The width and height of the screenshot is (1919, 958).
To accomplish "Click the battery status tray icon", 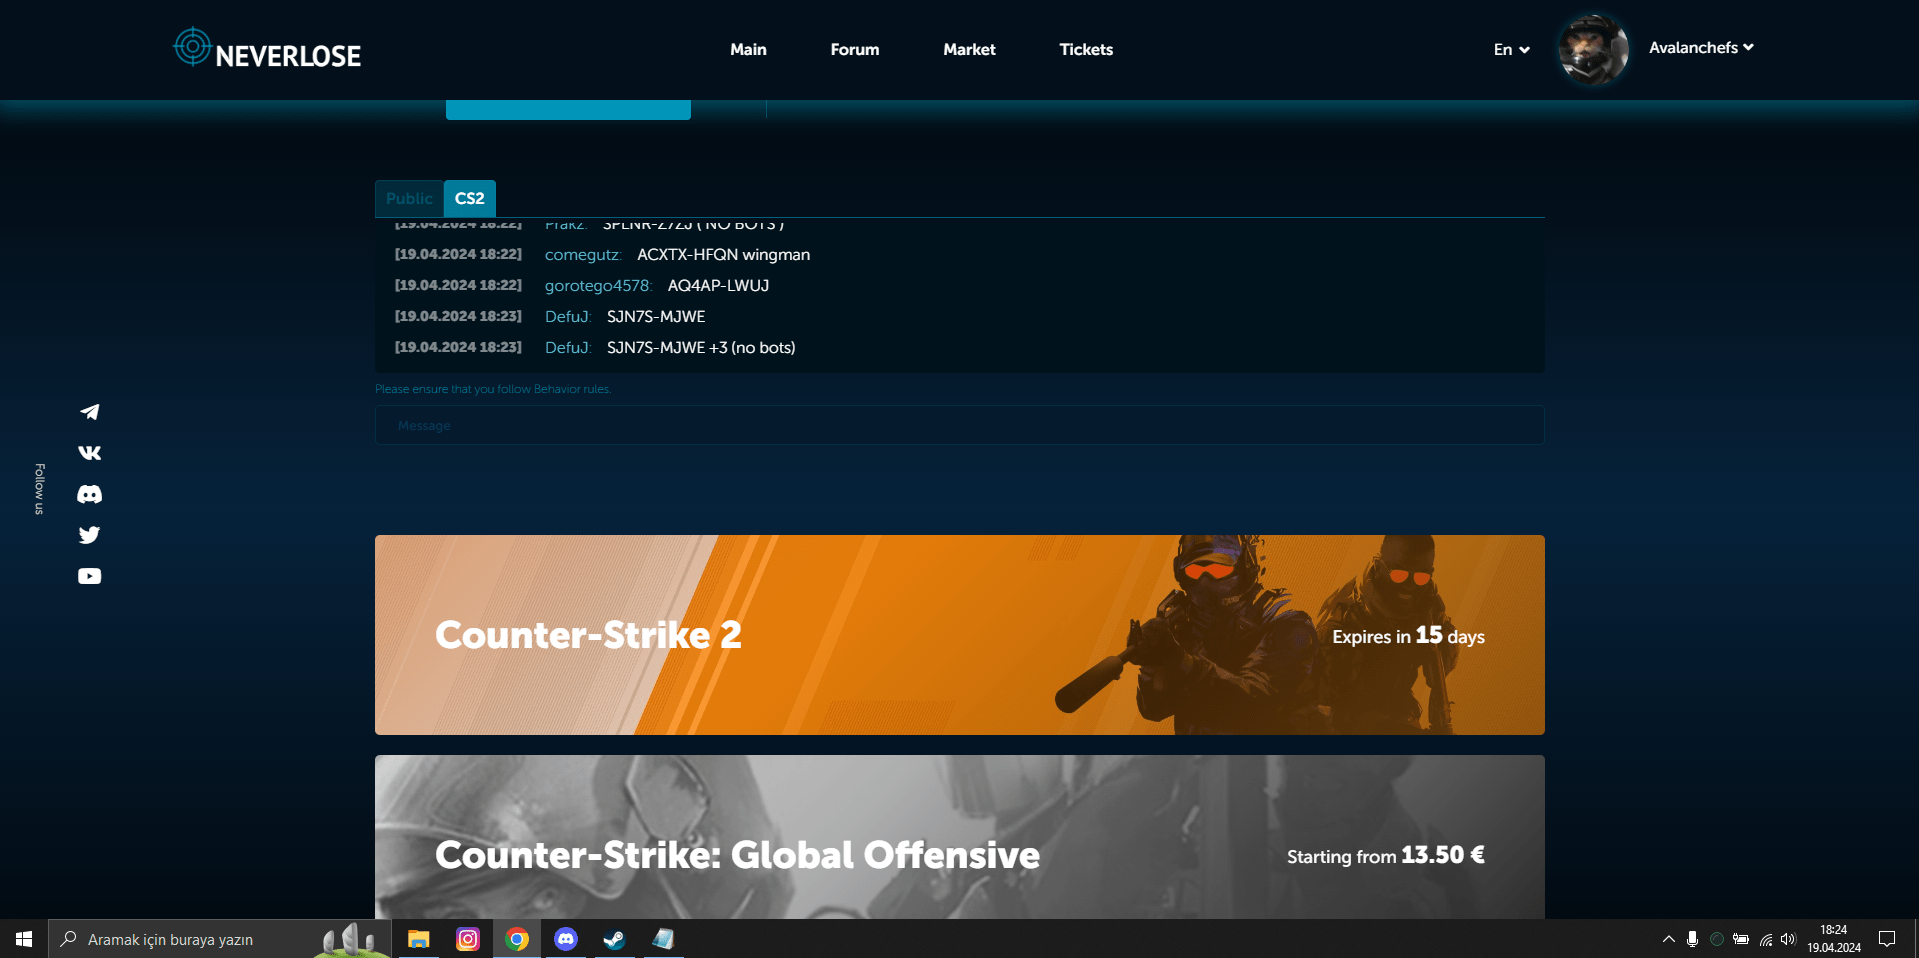I will (x=1741, y=939).
